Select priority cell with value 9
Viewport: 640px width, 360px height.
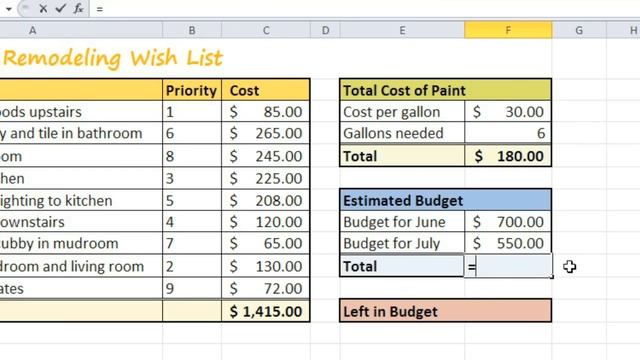pyautogui.click(x=192, y=289)
